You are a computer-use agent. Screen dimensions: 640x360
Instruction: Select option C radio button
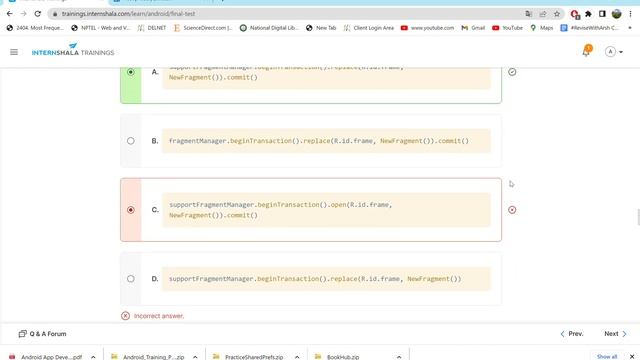131,210
